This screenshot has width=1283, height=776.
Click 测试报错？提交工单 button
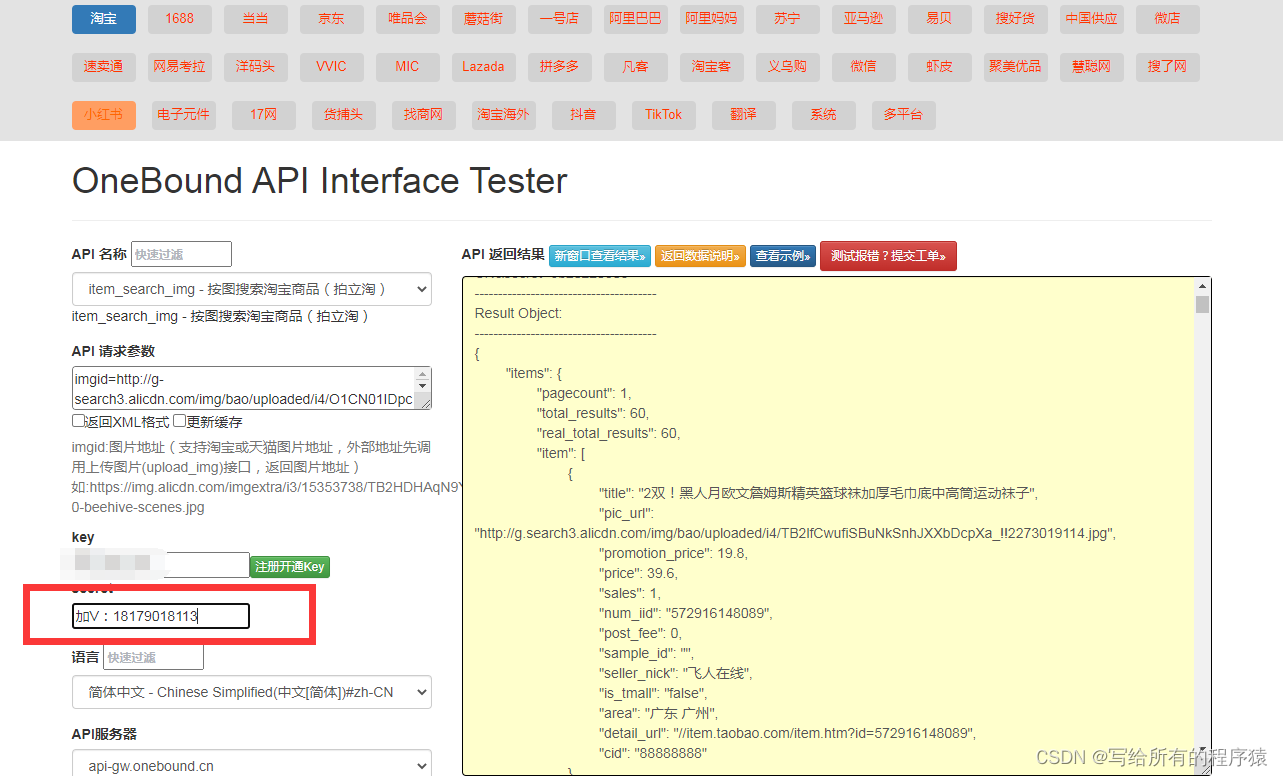coord(888,256)
